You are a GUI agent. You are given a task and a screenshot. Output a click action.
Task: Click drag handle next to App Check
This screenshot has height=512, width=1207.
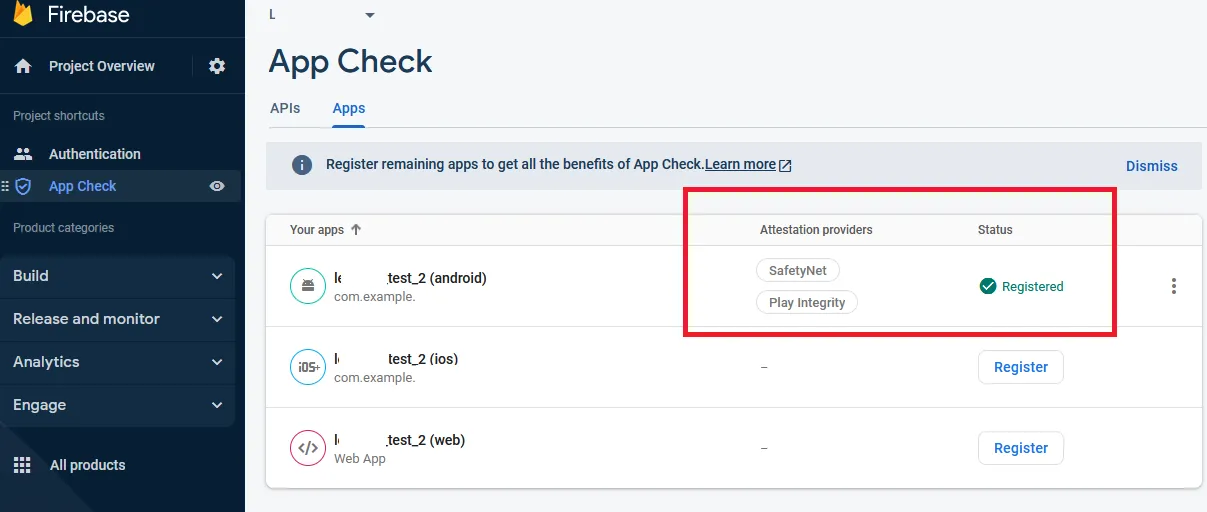pyautogui.click(x=5, y=186)
